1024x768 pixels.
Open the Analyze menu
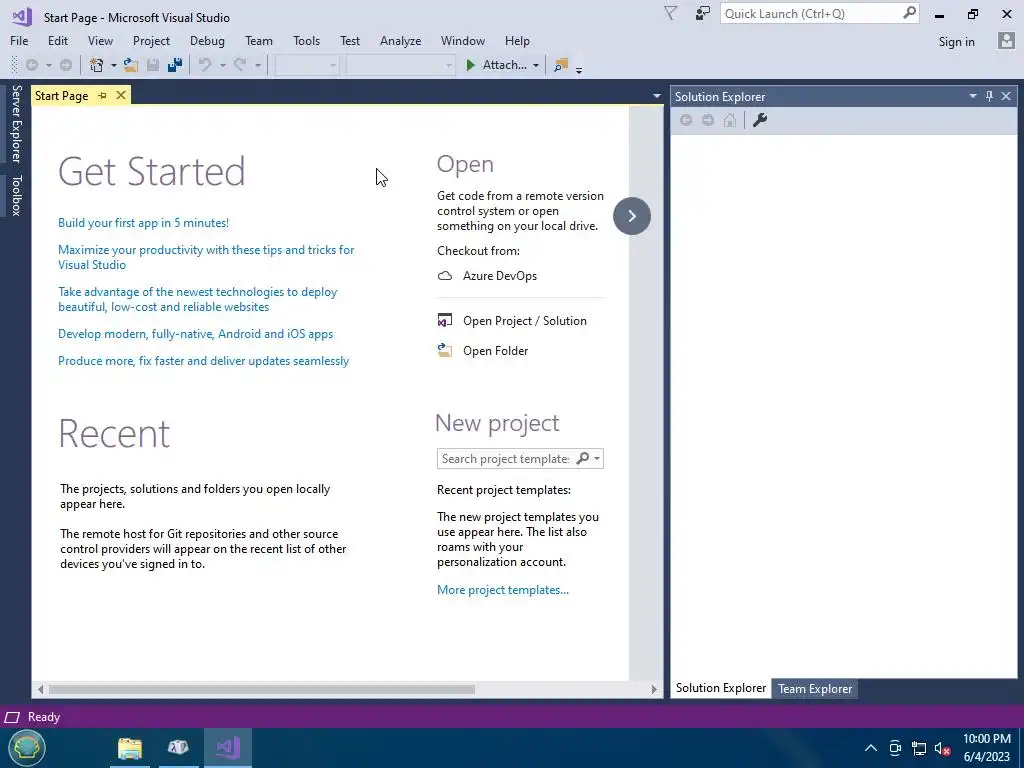(400, 40)
